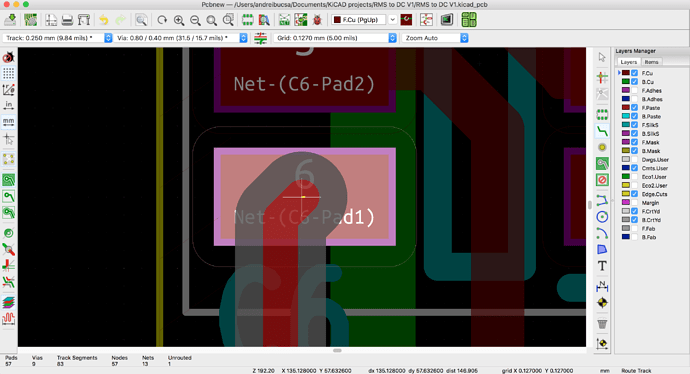The height and width of the screenshot is (374, 690).
Task: Open the Footprint editor
Action: (247, 20)
